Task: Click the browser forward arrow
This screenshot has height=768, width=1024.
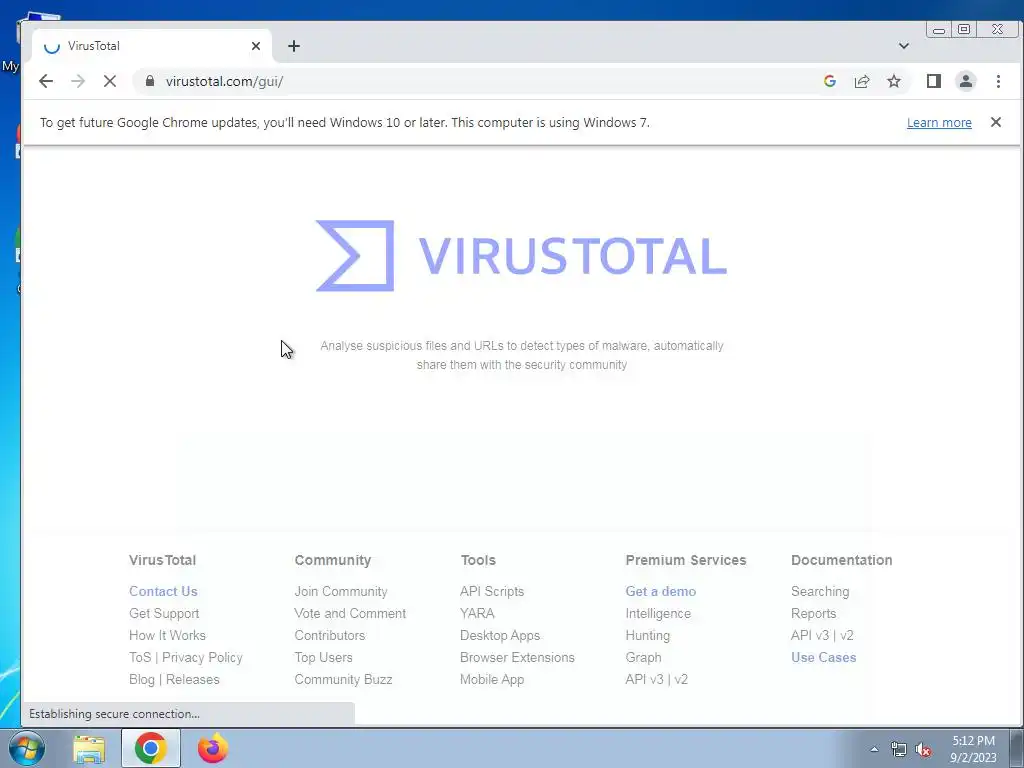Action: click(78, 81)
